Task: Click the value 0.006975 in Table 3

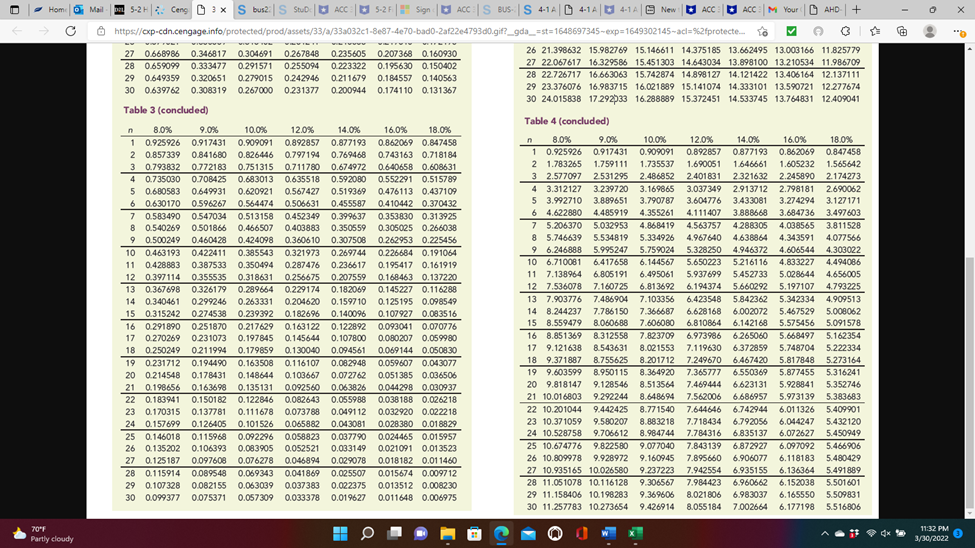Action: 439,498
